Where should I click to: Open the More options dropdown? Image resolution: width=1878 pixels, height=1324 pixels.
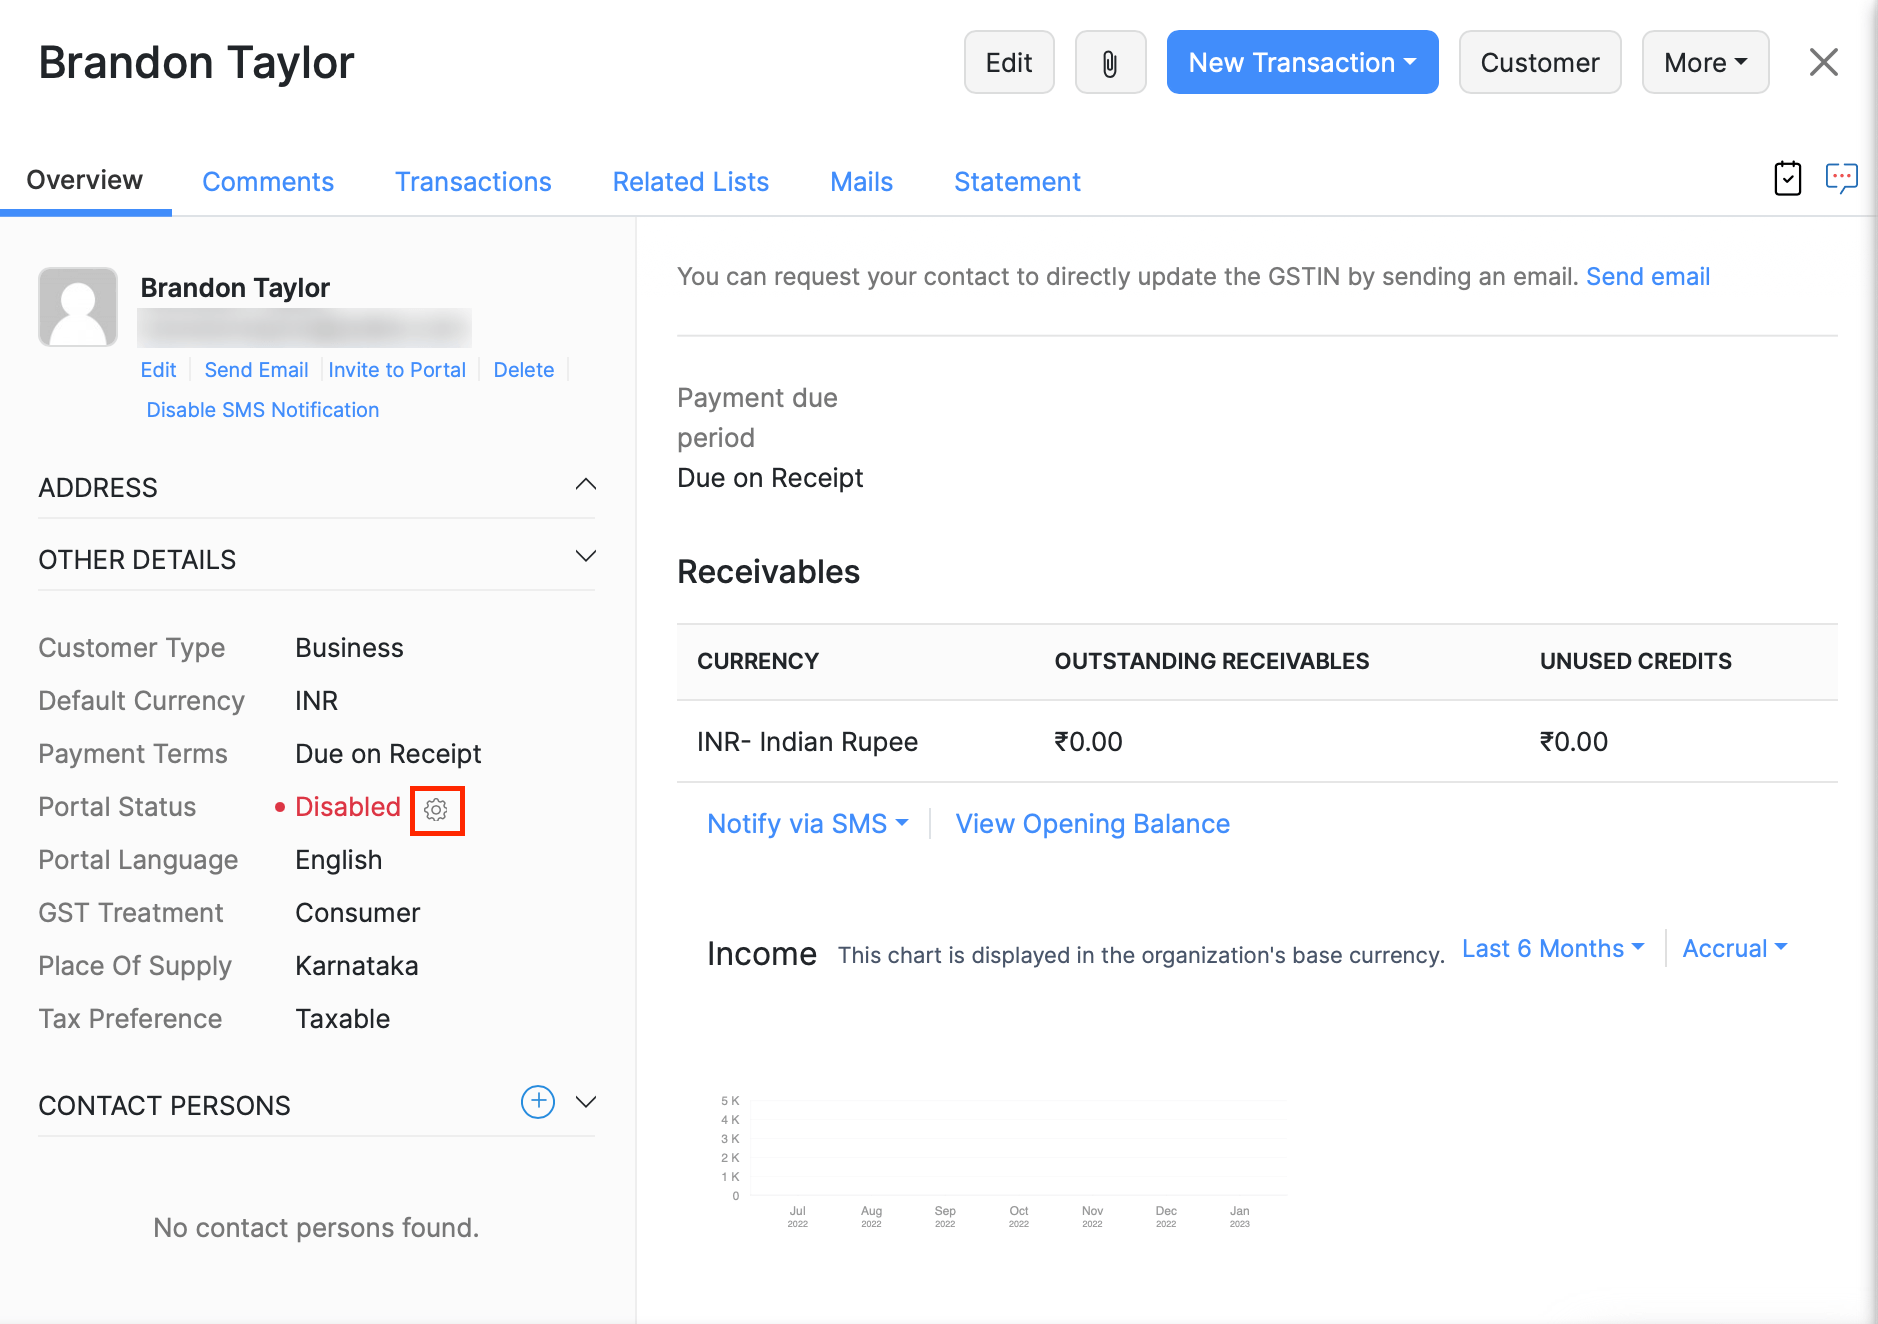click(1705, 63)
